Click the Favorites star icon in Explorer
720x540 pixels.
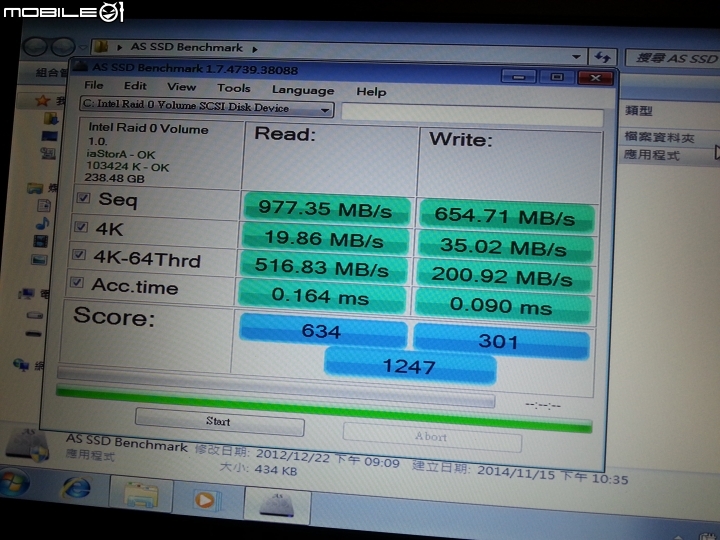pos(43,101)
